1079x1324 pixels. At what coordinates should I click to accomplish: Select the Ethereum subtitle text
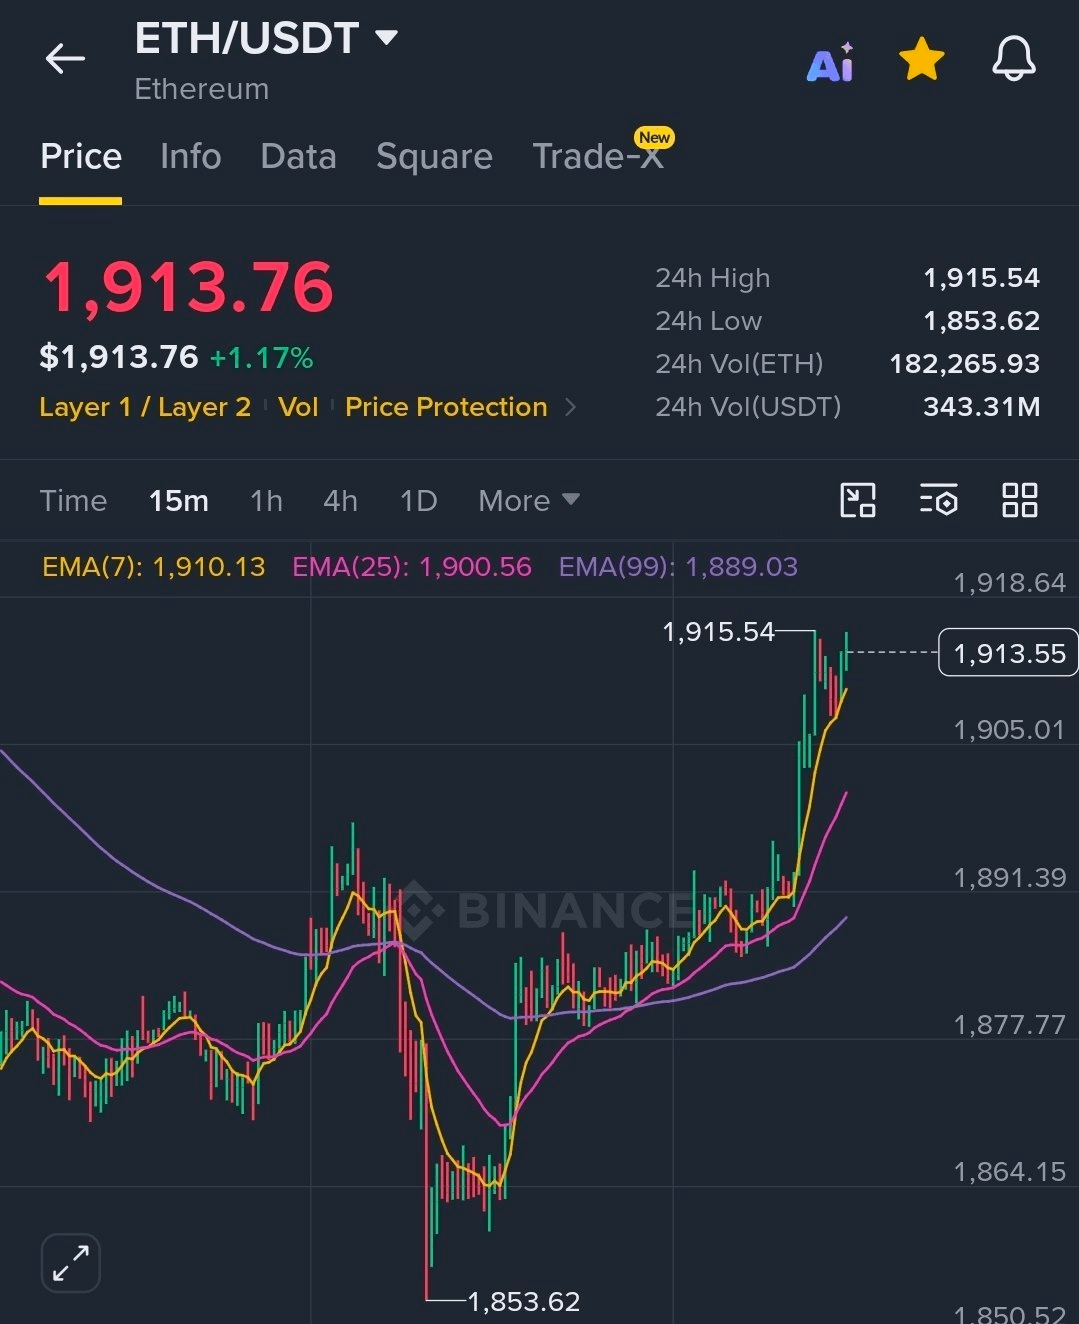(202, 89)
